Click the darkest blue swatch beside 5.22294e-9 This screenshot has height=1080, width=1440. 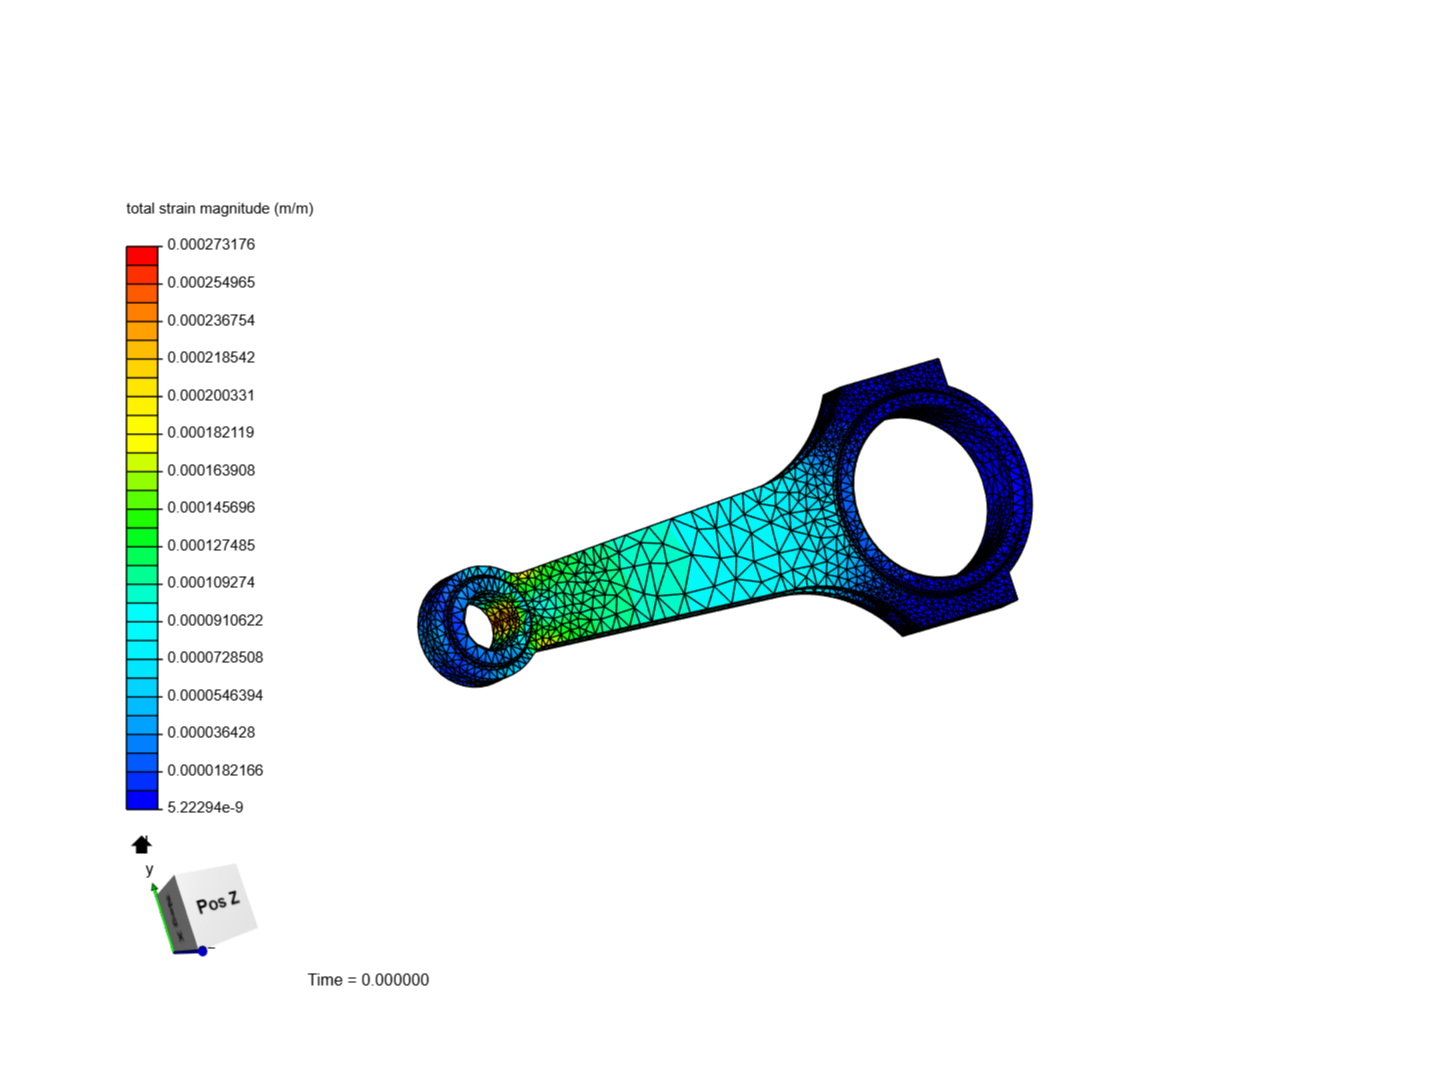142,800
